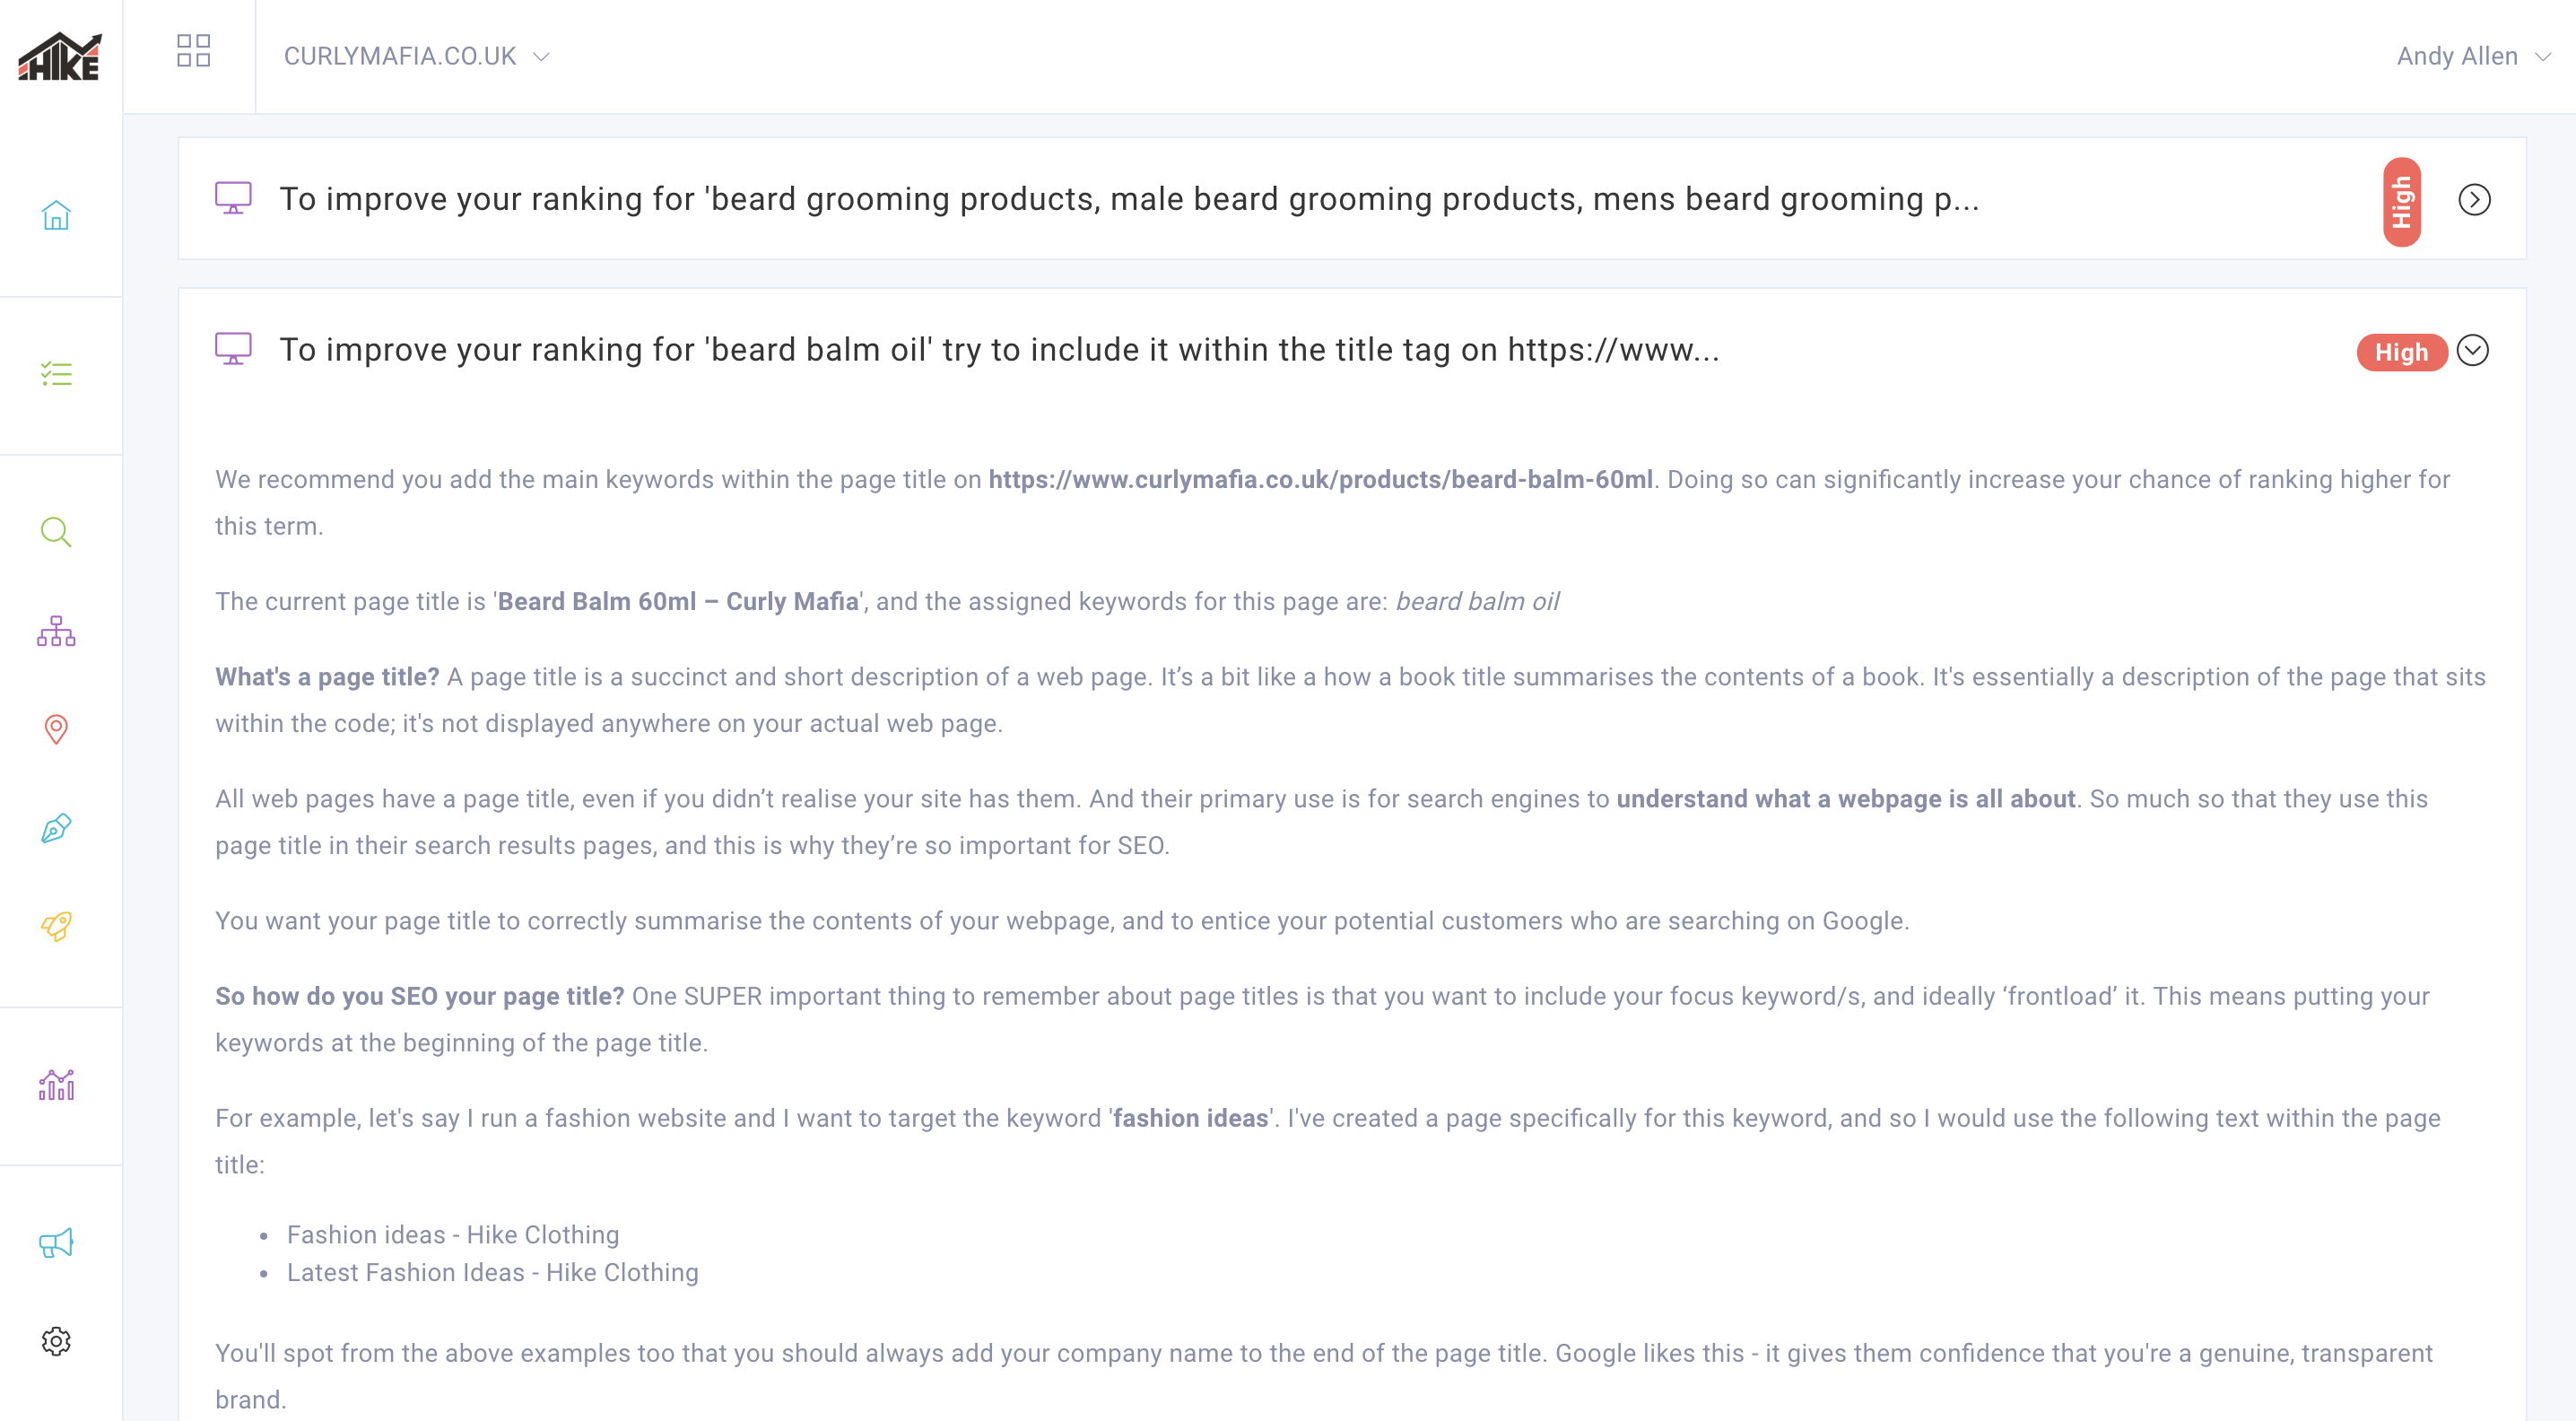Collapse the beard balm oil action chevron

(x=2472, y=350)
